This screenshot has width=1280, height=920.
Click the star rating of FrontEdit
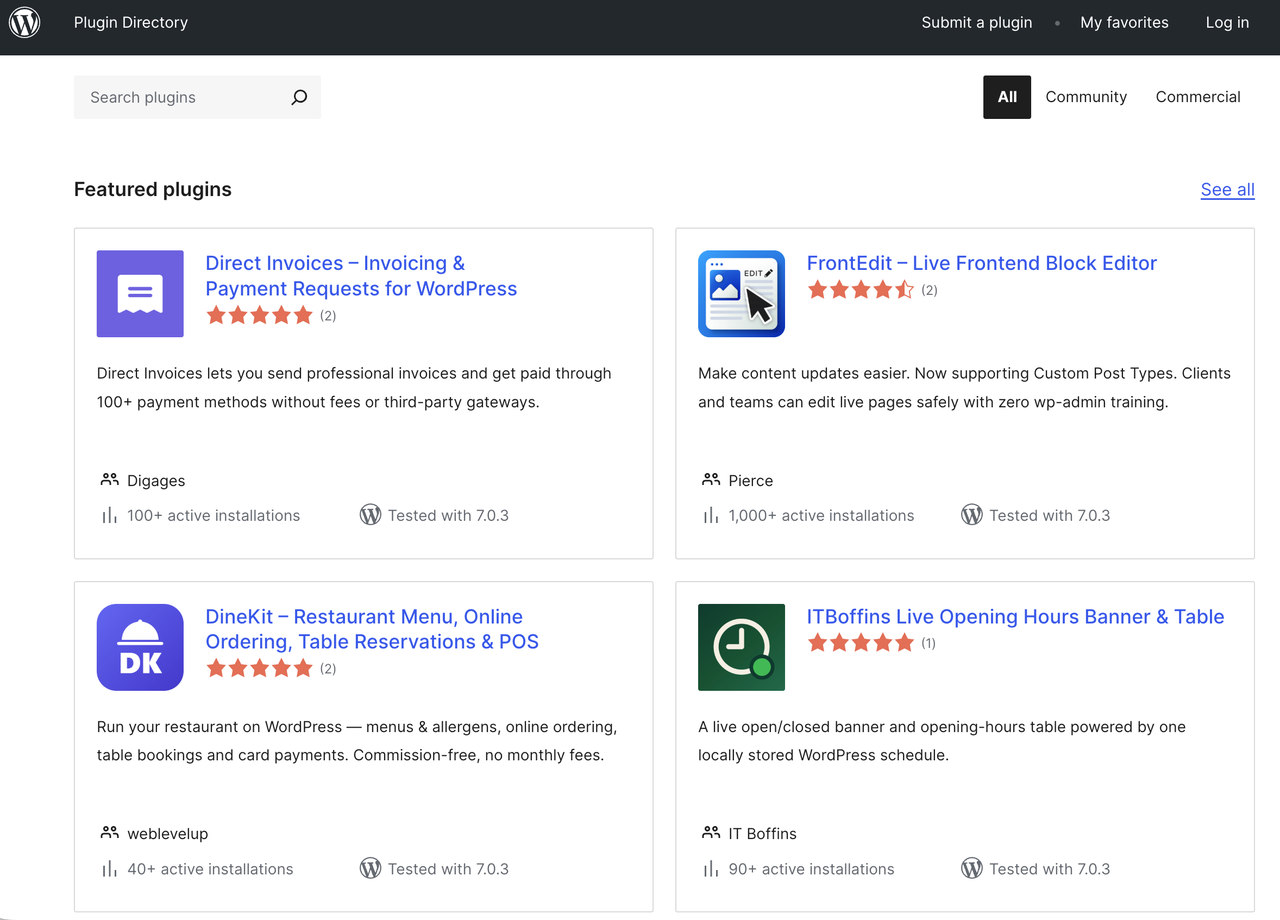[x=861, y=290]
